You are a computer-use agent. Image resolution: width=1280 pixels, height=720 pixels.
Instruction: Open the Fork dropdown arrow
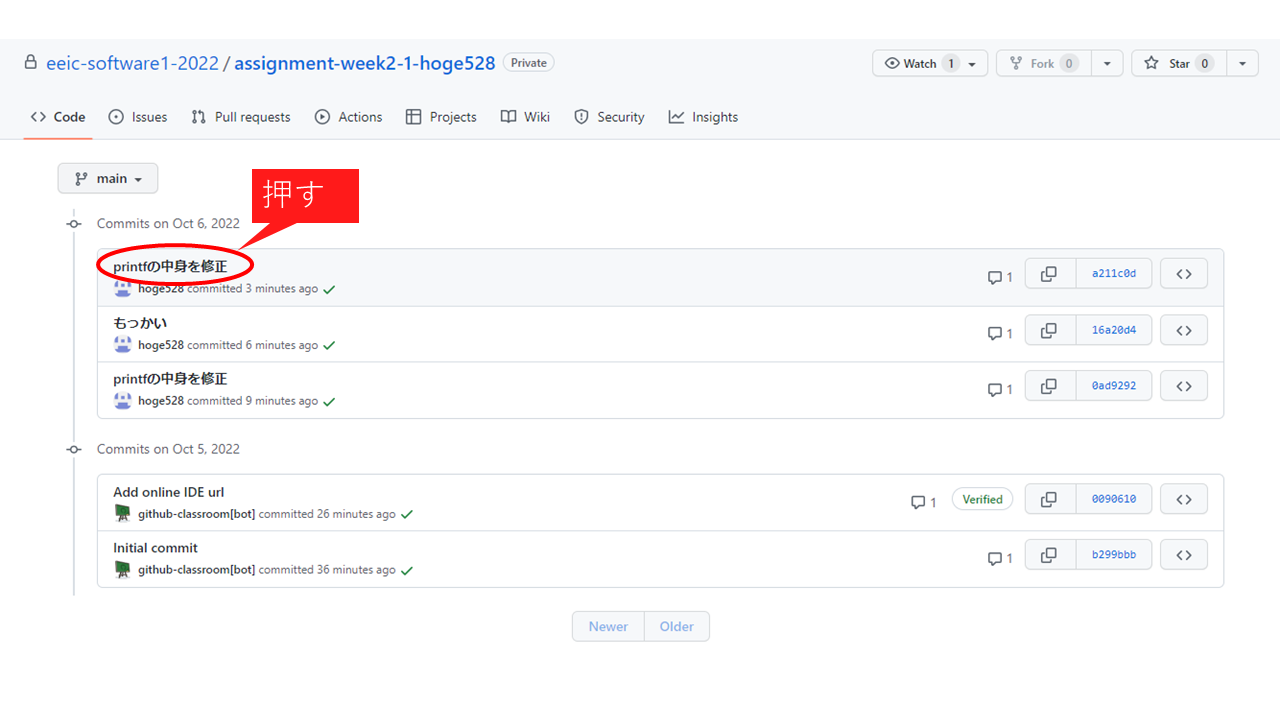(1107, 63)
